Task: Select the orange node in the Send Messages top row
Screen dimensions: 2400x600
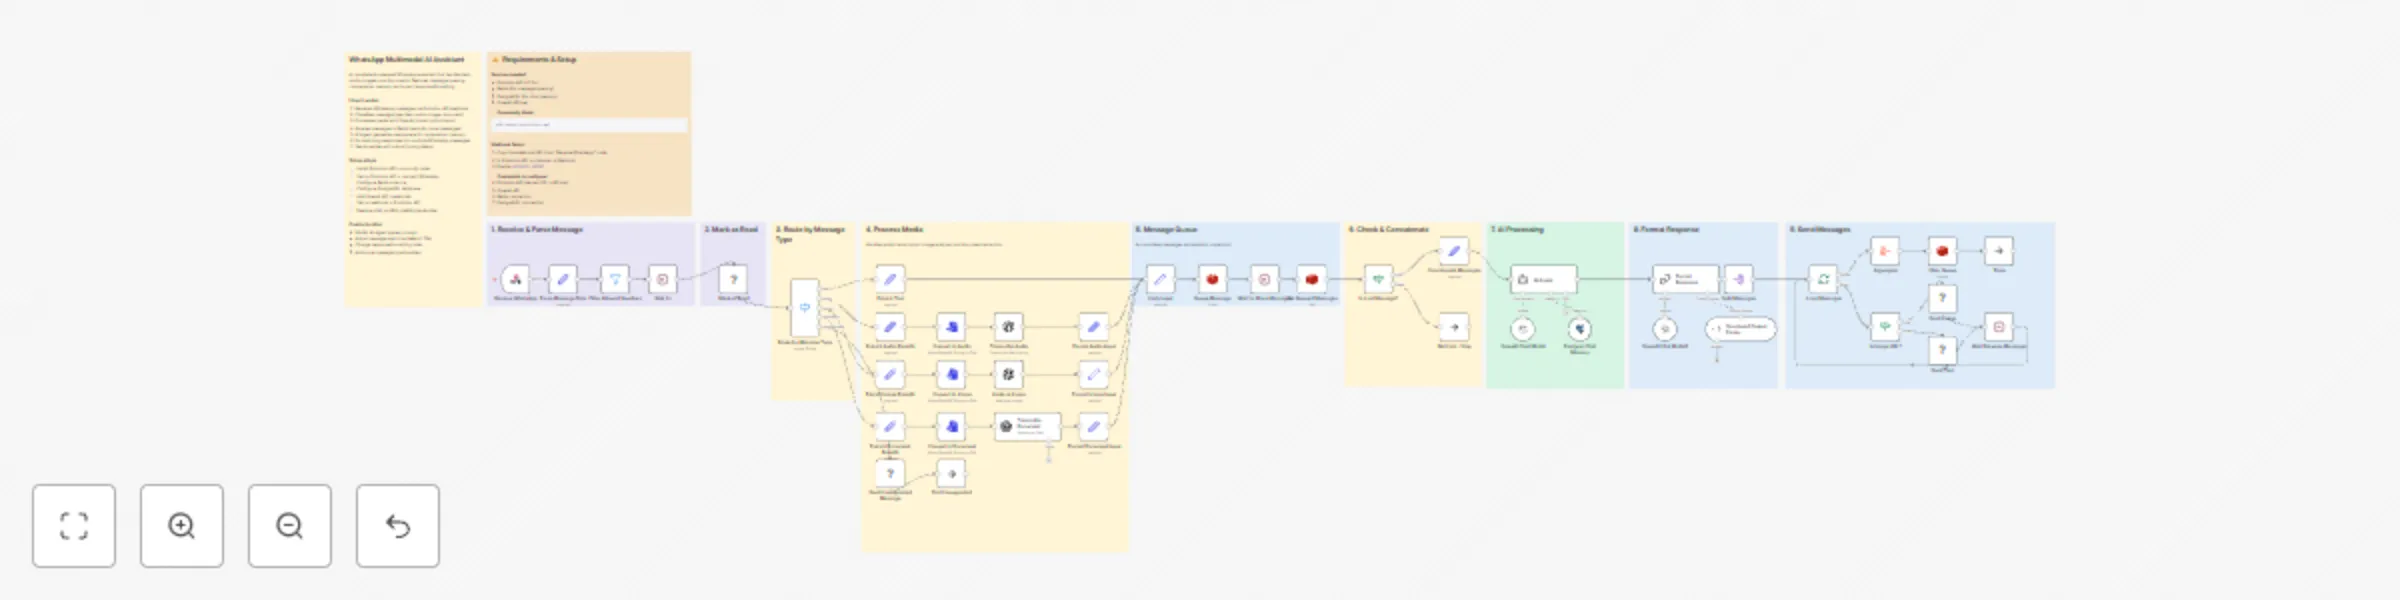Action: coord(1885,251)
